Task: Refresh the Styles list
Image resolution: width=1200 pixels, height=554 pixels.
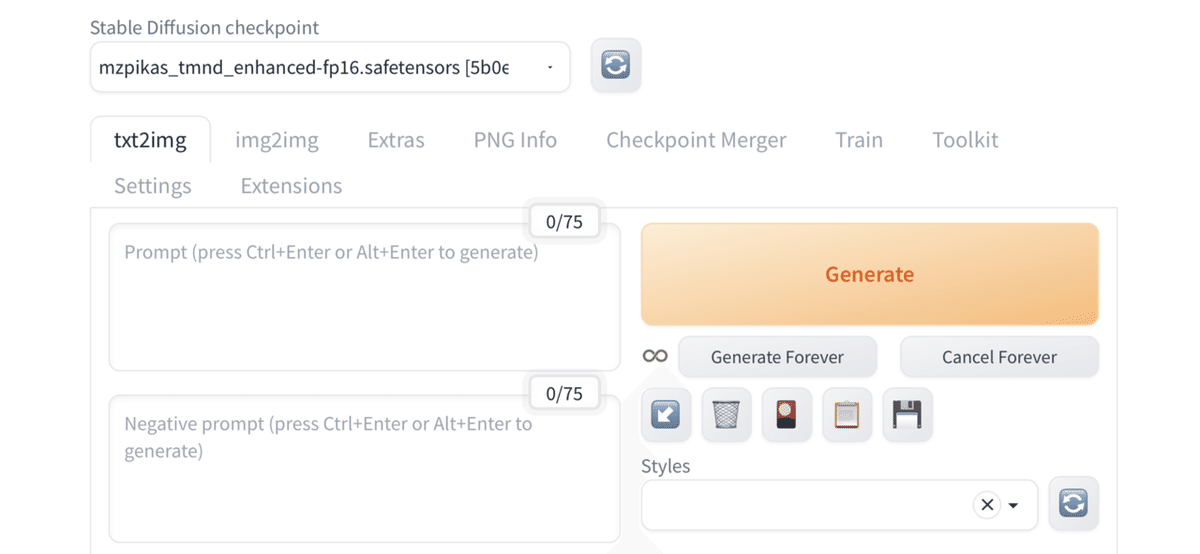Action: tap(1074, 504)
